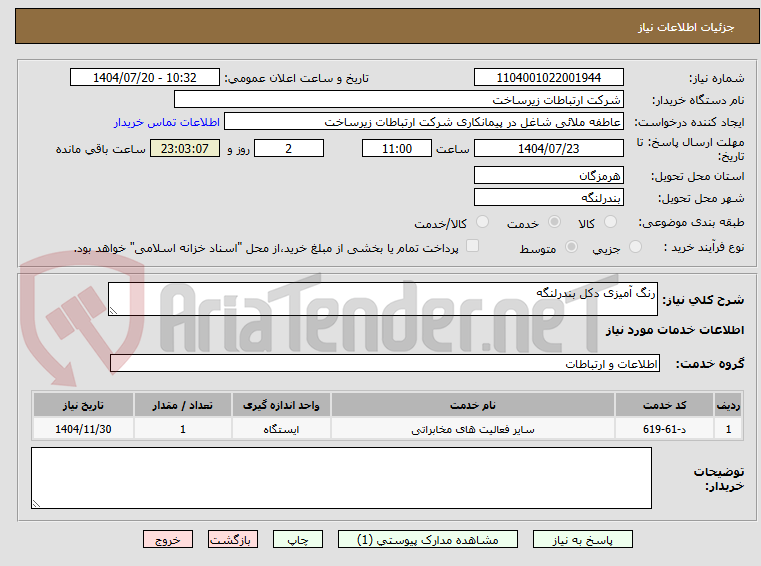The height and width of the screenshot is (566, 761).
Task: Select the جزیی purchase type radio
Action: click(635, 247)
